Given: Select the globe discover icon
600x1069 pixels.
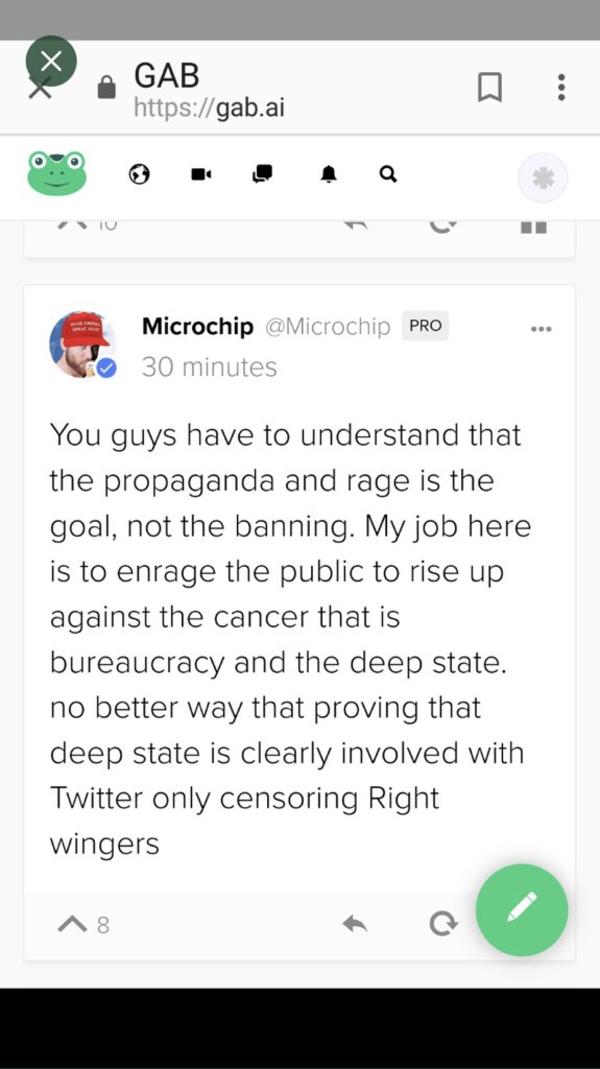Looking at the screenshot, I should (x=139, y=174).
